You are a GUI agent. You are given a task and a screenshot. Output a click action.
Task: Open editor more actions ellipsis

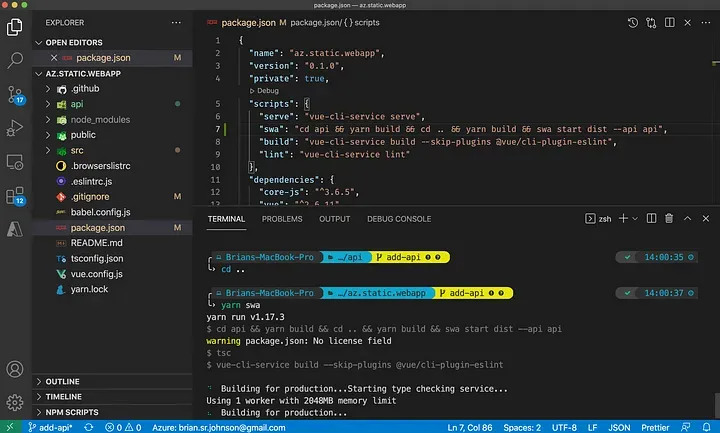706,22
